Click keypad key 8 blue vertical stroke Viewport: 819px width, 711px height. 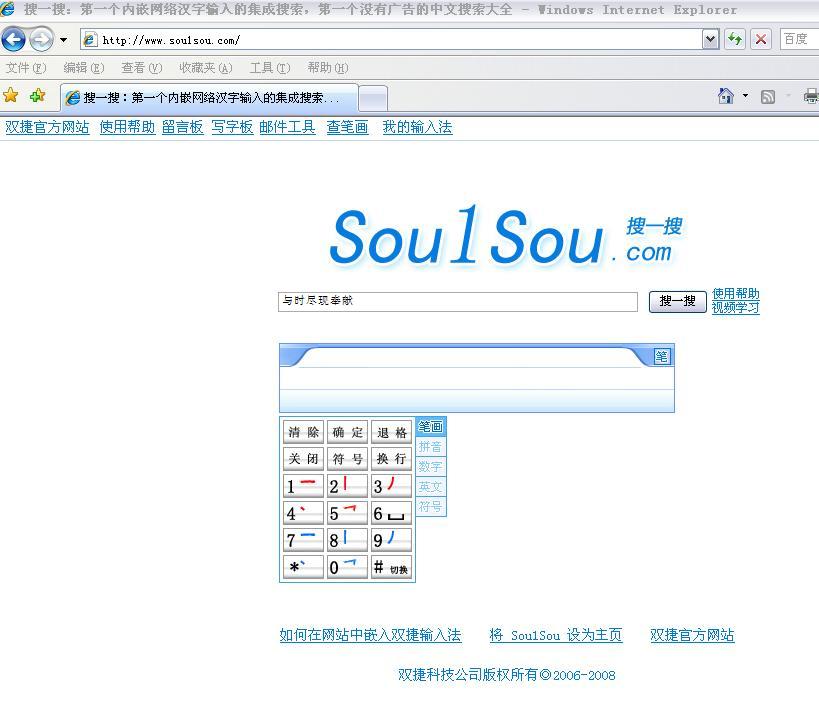(x=347, y=540)
